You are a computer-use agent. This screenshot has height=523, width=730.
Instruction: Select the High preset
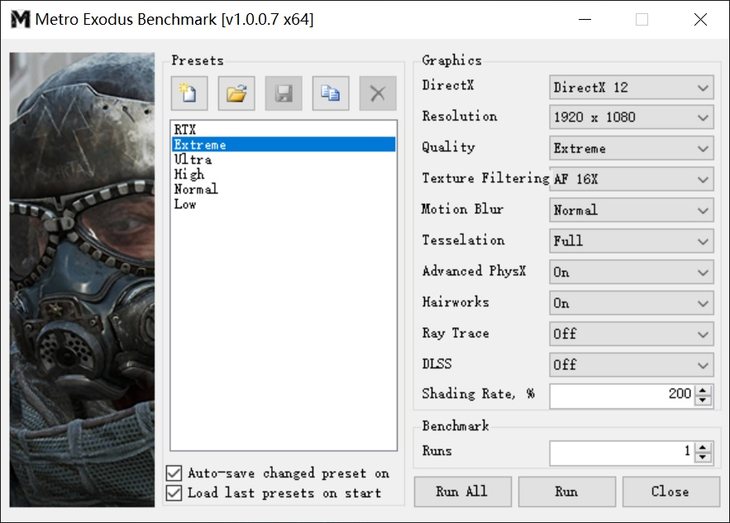tap(284, 174)
